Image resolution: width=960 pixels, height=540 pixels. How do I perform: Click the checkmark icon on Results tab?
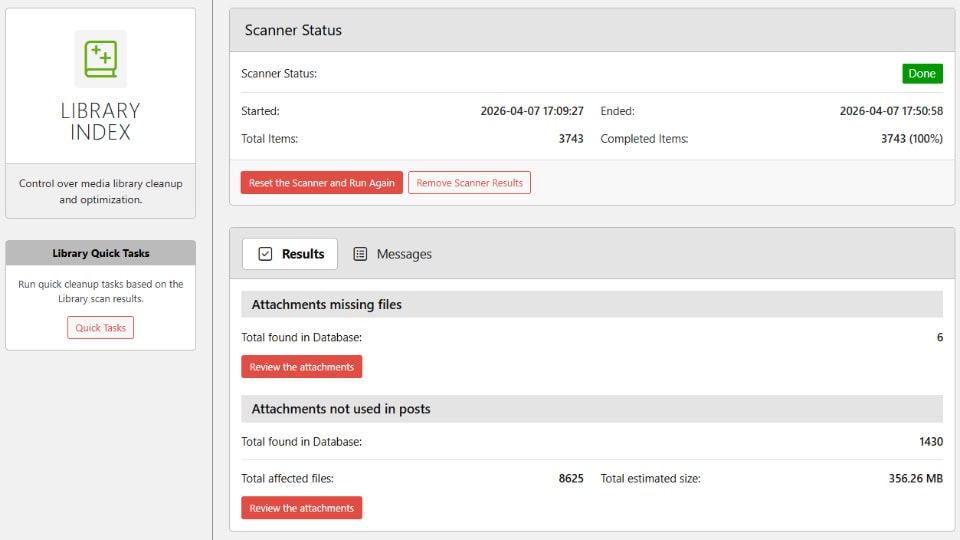point(265,254)
